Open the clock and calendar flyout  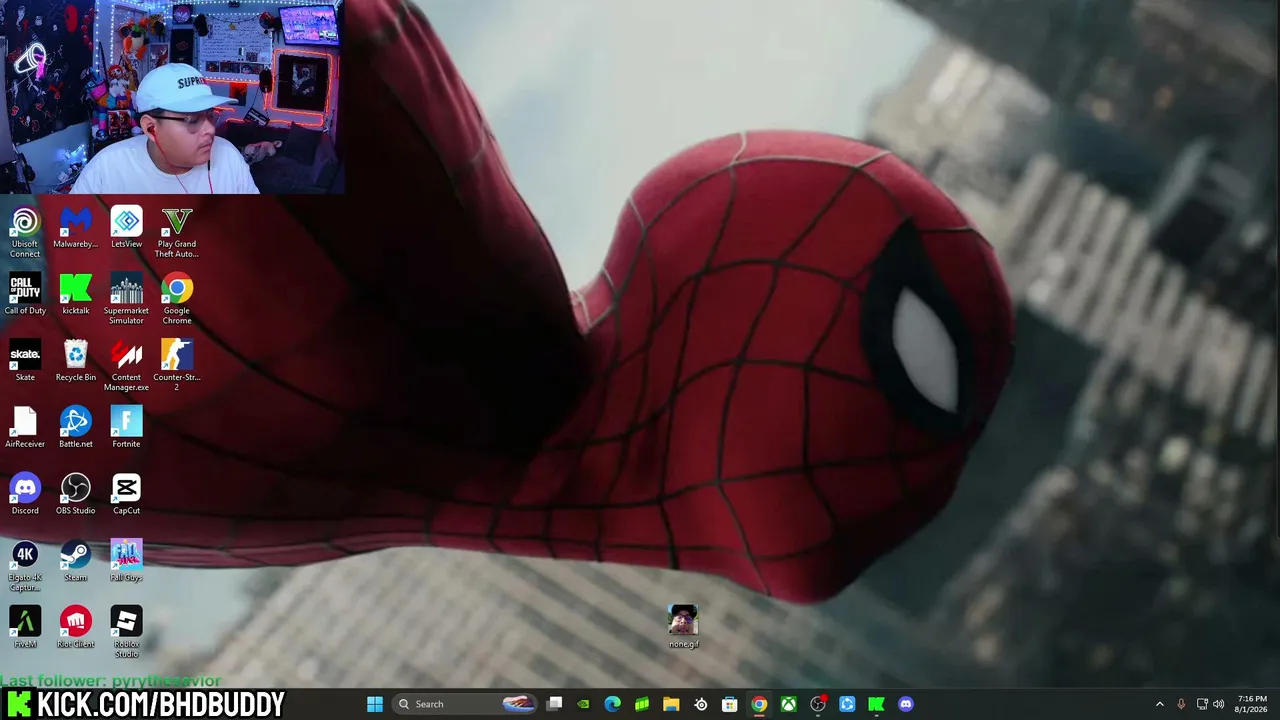click(x=1252, y=704)
